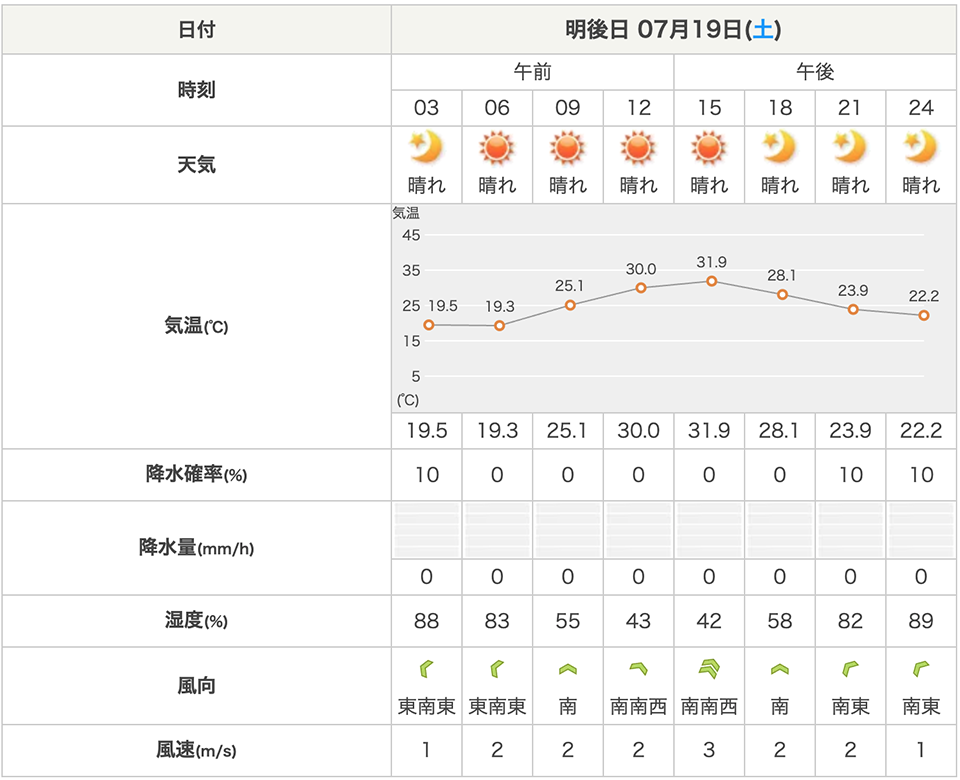Click the 東南東 wind arrow at 03 o'clock
The image size is (960, 780).
[x=427, y=668]
